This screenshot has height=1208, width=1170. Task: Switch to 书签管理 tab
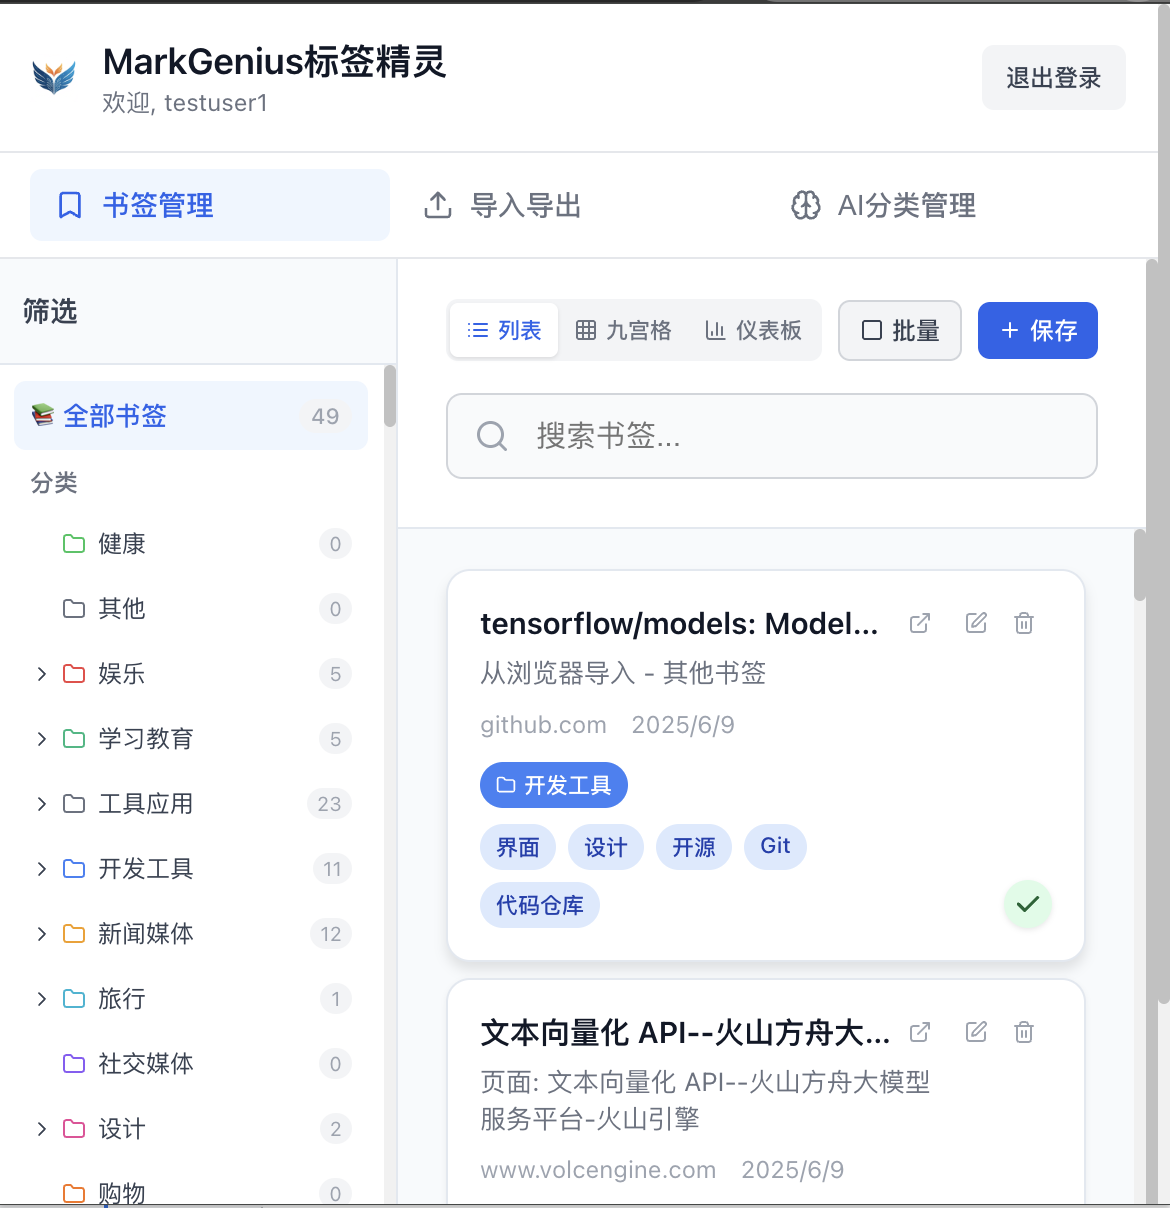point(210,205)
